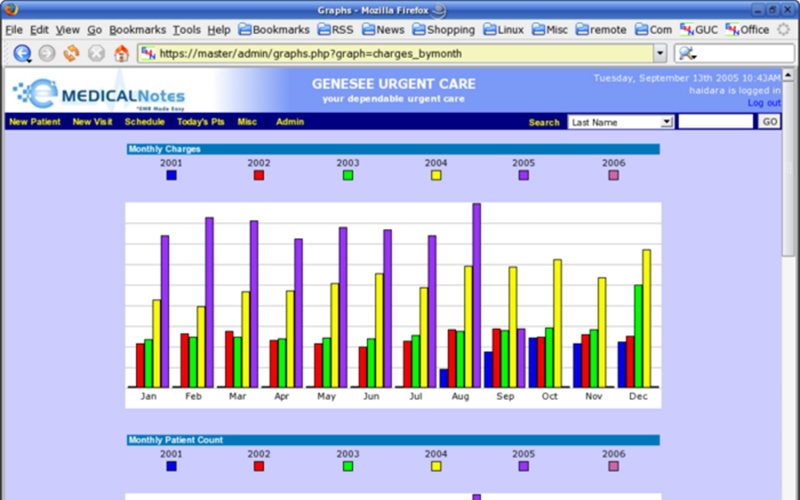Open the Shopping bookmarks folder
800x500 pixels.
point(443,30)
